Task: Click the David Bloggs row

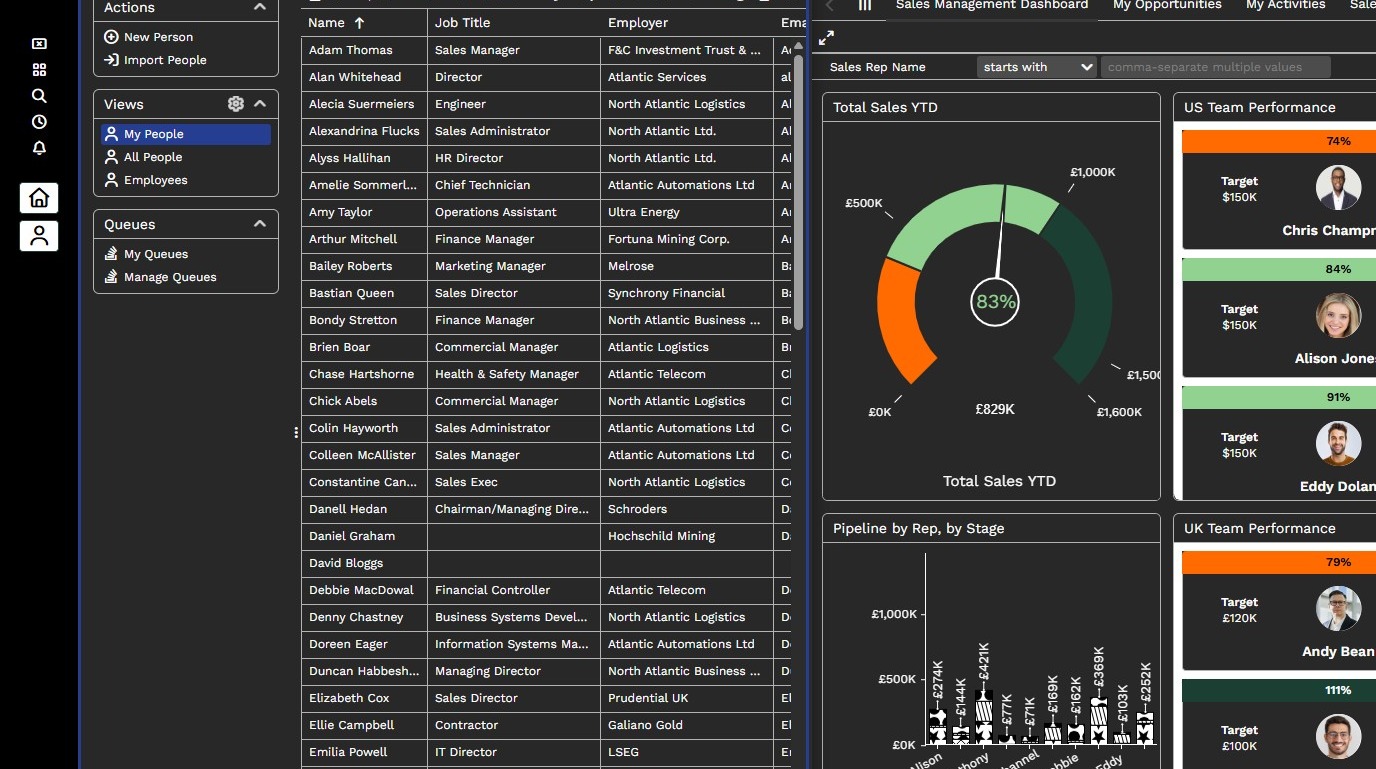Action: 547,563
